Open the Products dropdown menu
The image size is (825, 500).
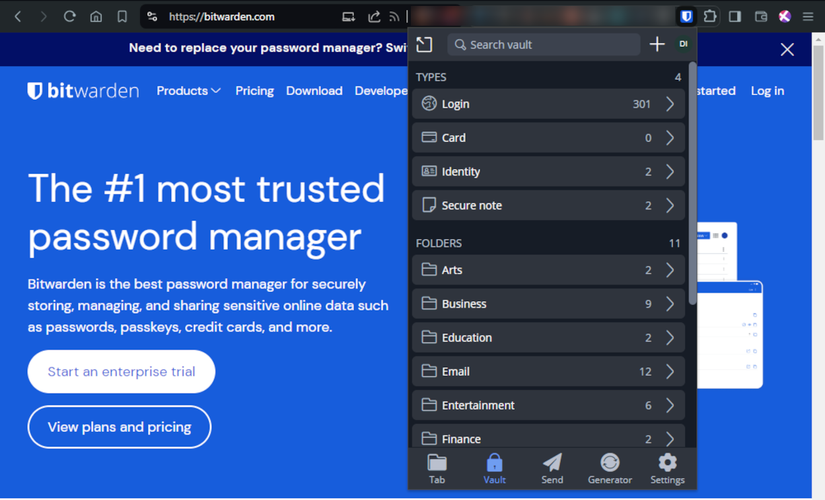188,91
